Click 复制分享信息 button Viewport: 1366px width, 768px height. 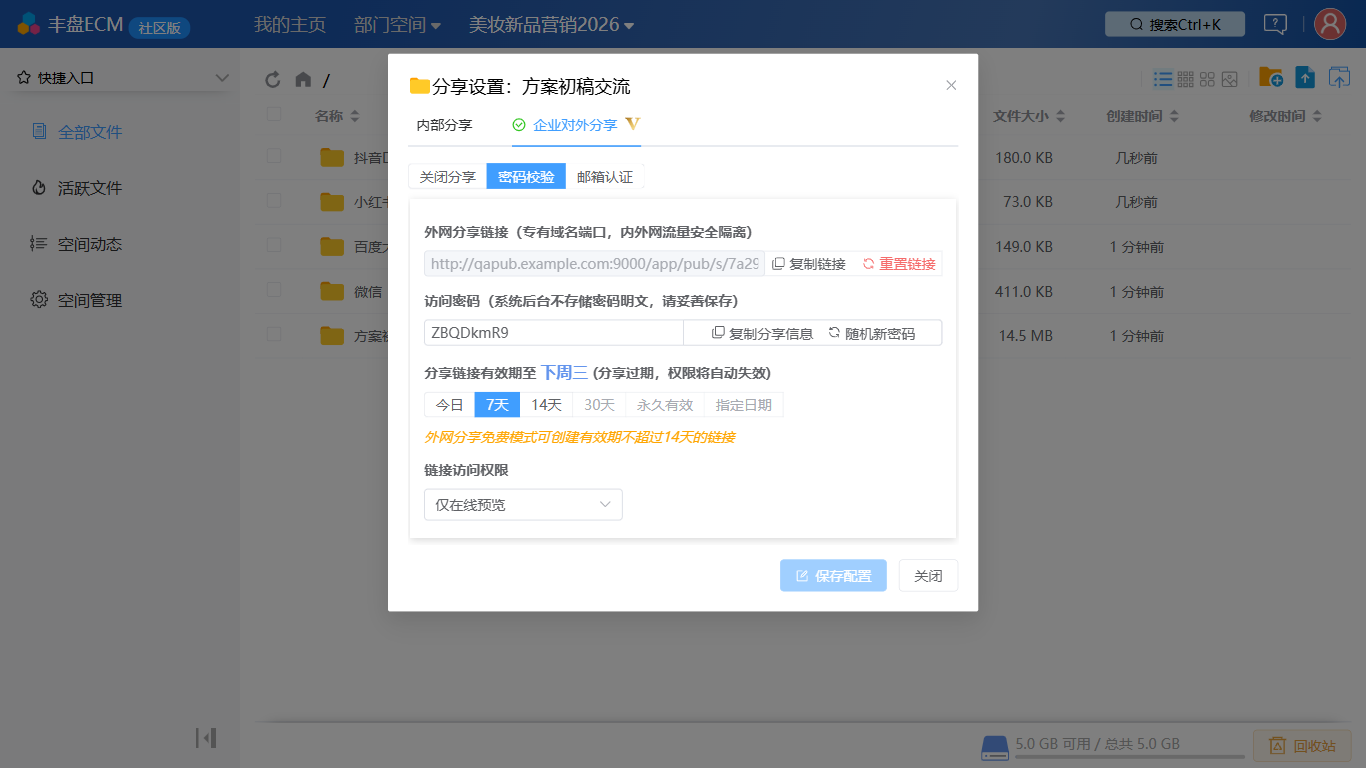[x=762, y=333]
